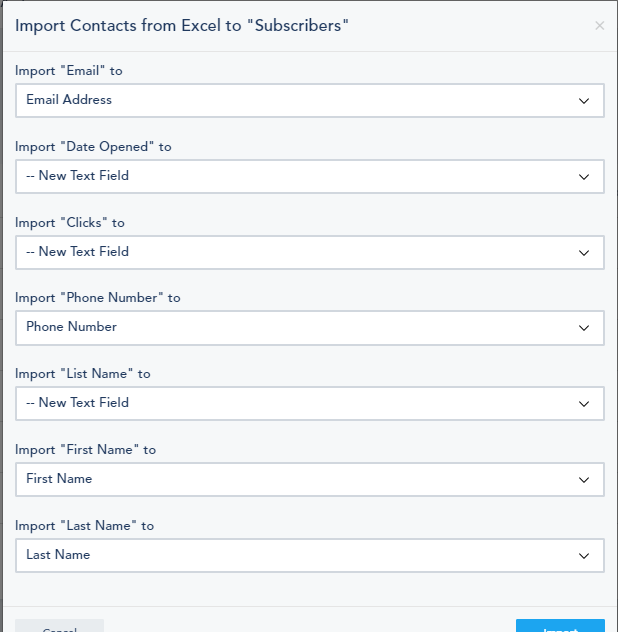Open the "Clicks" field mapping dropdown
618x632 pixels.
(x=309, y=252)
